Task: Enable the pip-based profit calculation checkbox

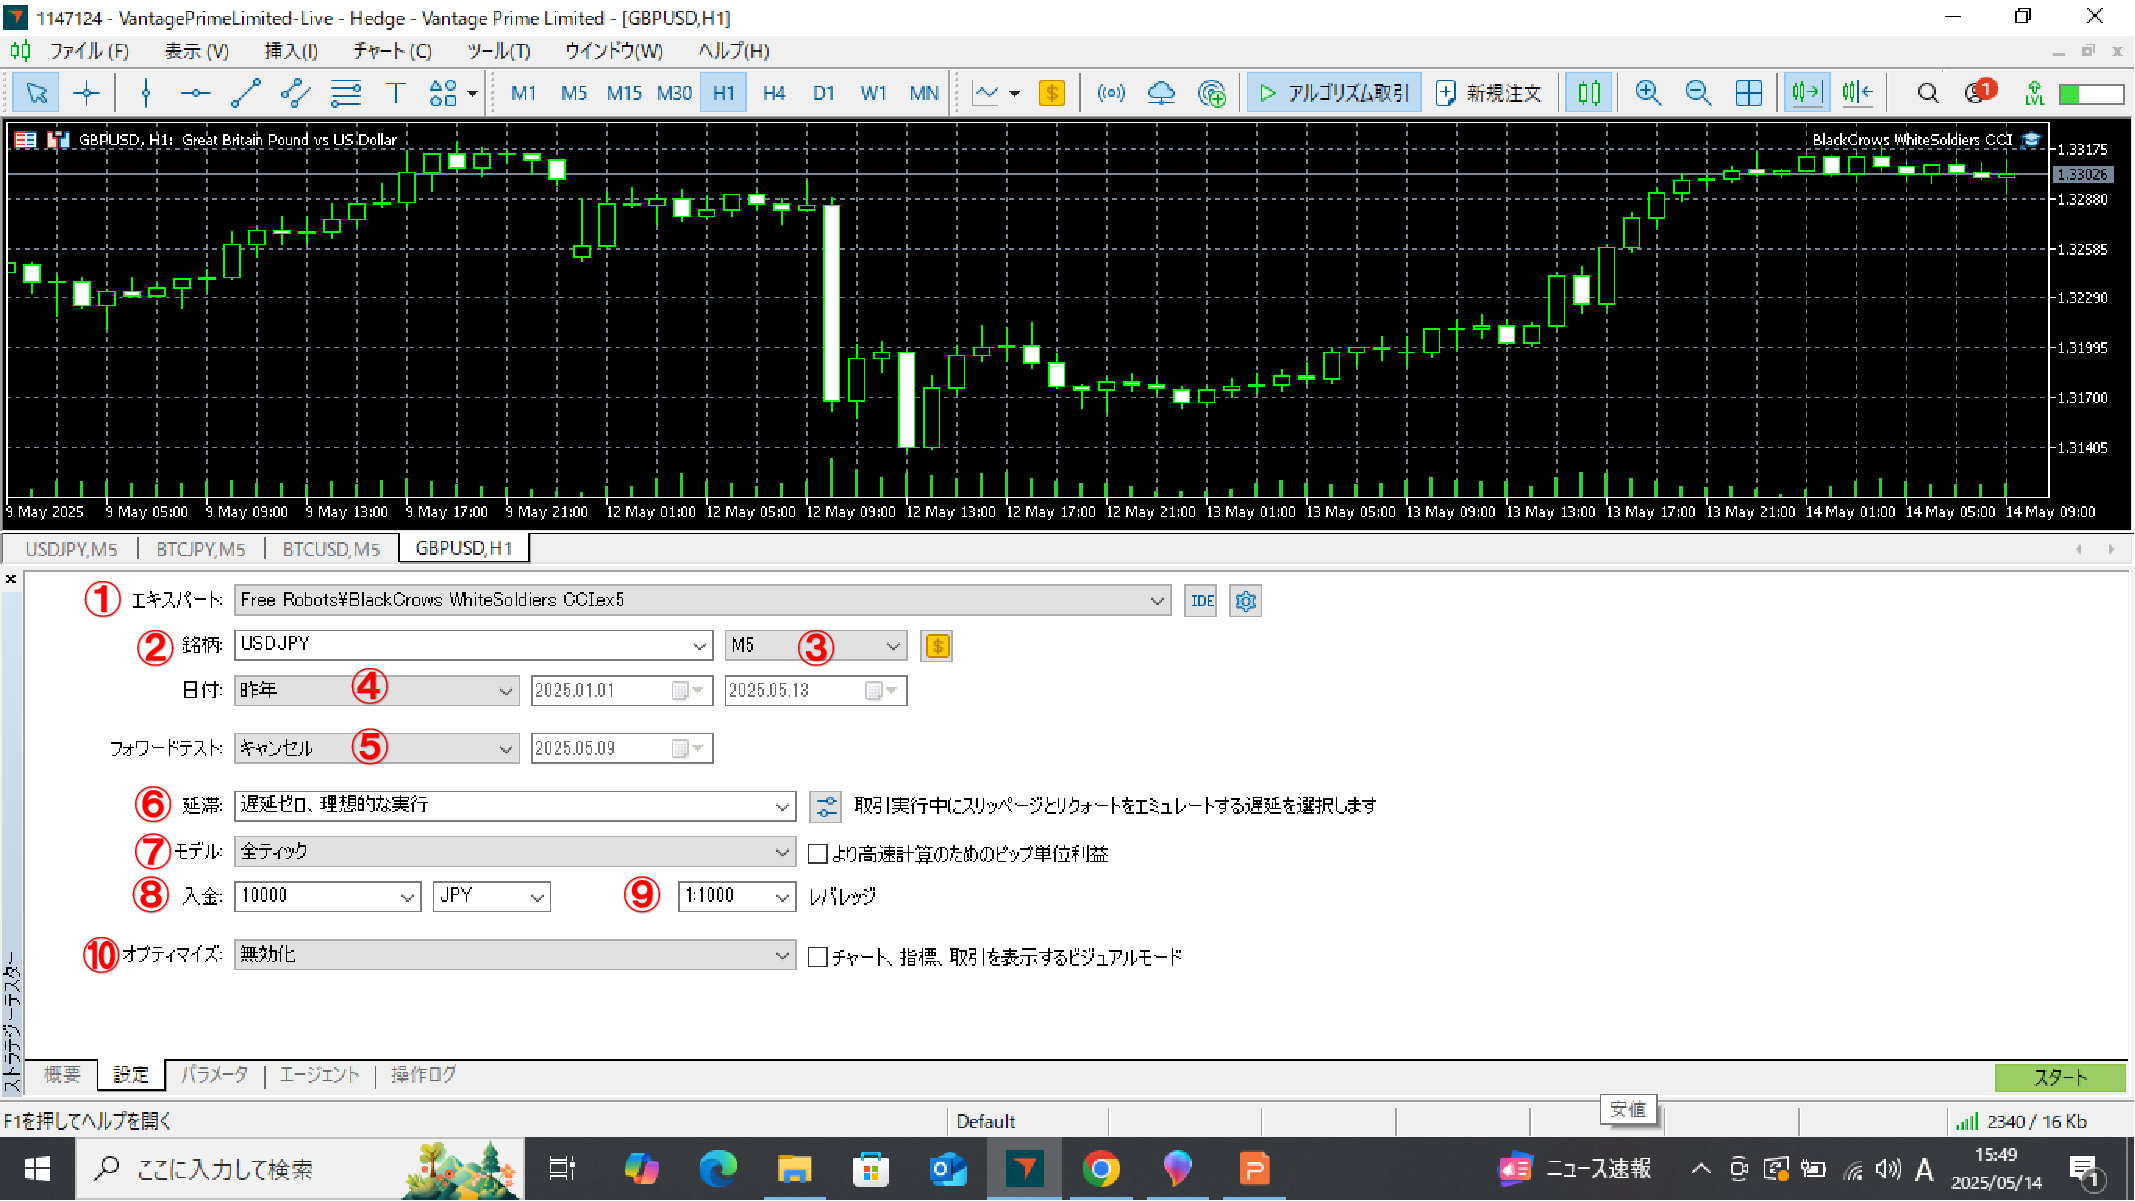Action: pos(818,853)
